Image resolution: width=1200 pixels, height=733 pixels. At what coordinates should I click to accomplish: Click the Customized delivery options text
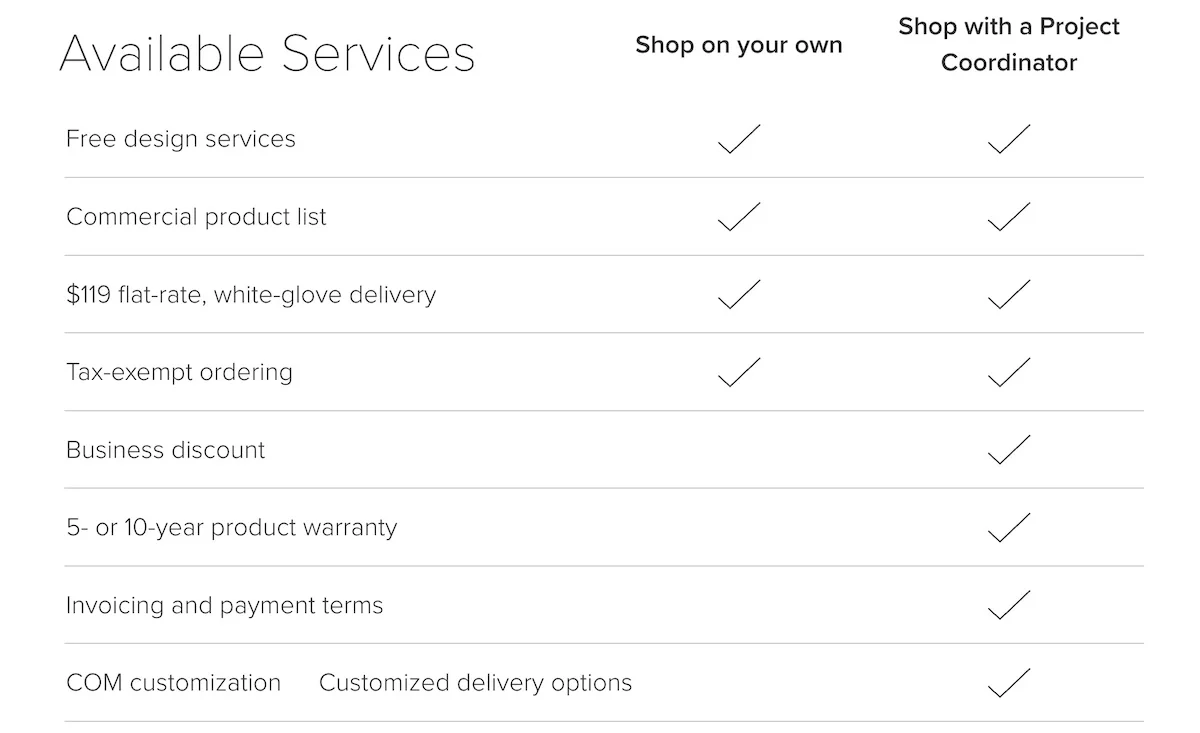476,683
